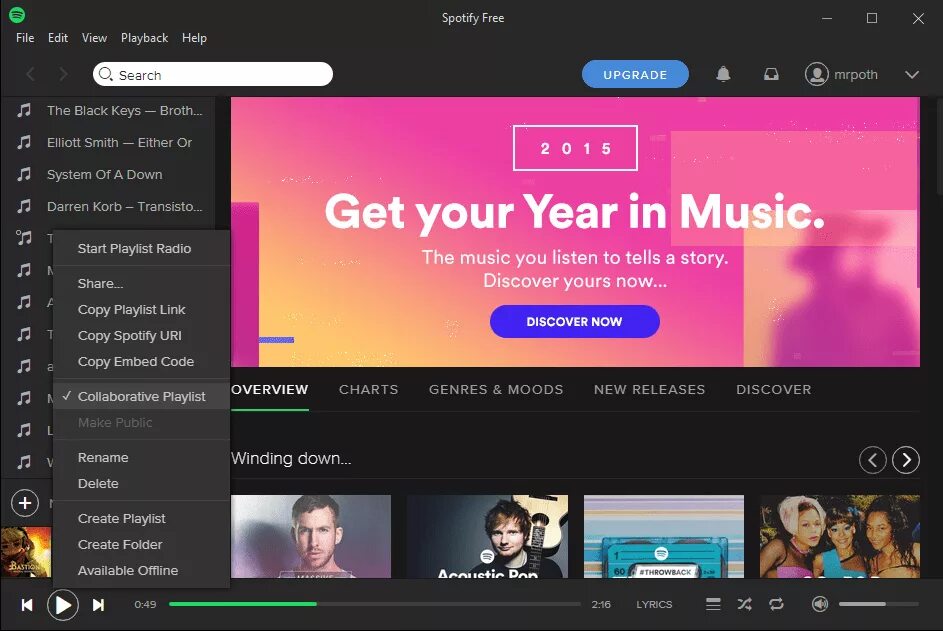Switch to the NEW RELEASES tab
This screenshot has height=631, width=943.
(x=650, y=390)
